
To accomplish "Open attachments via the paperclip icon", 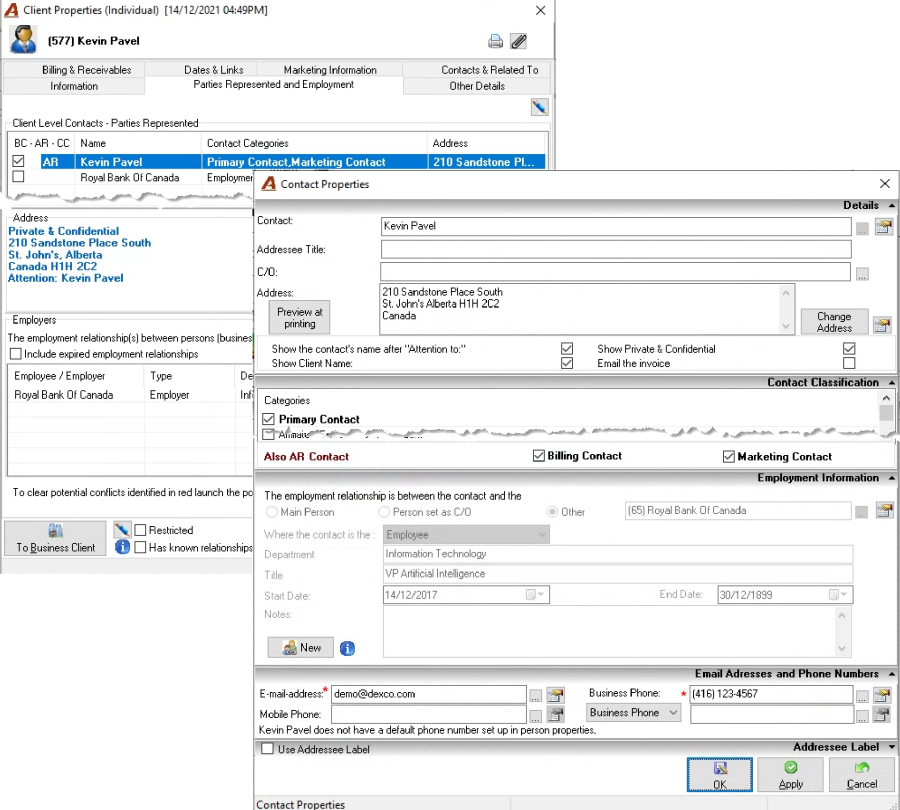I will coord(518,41).
